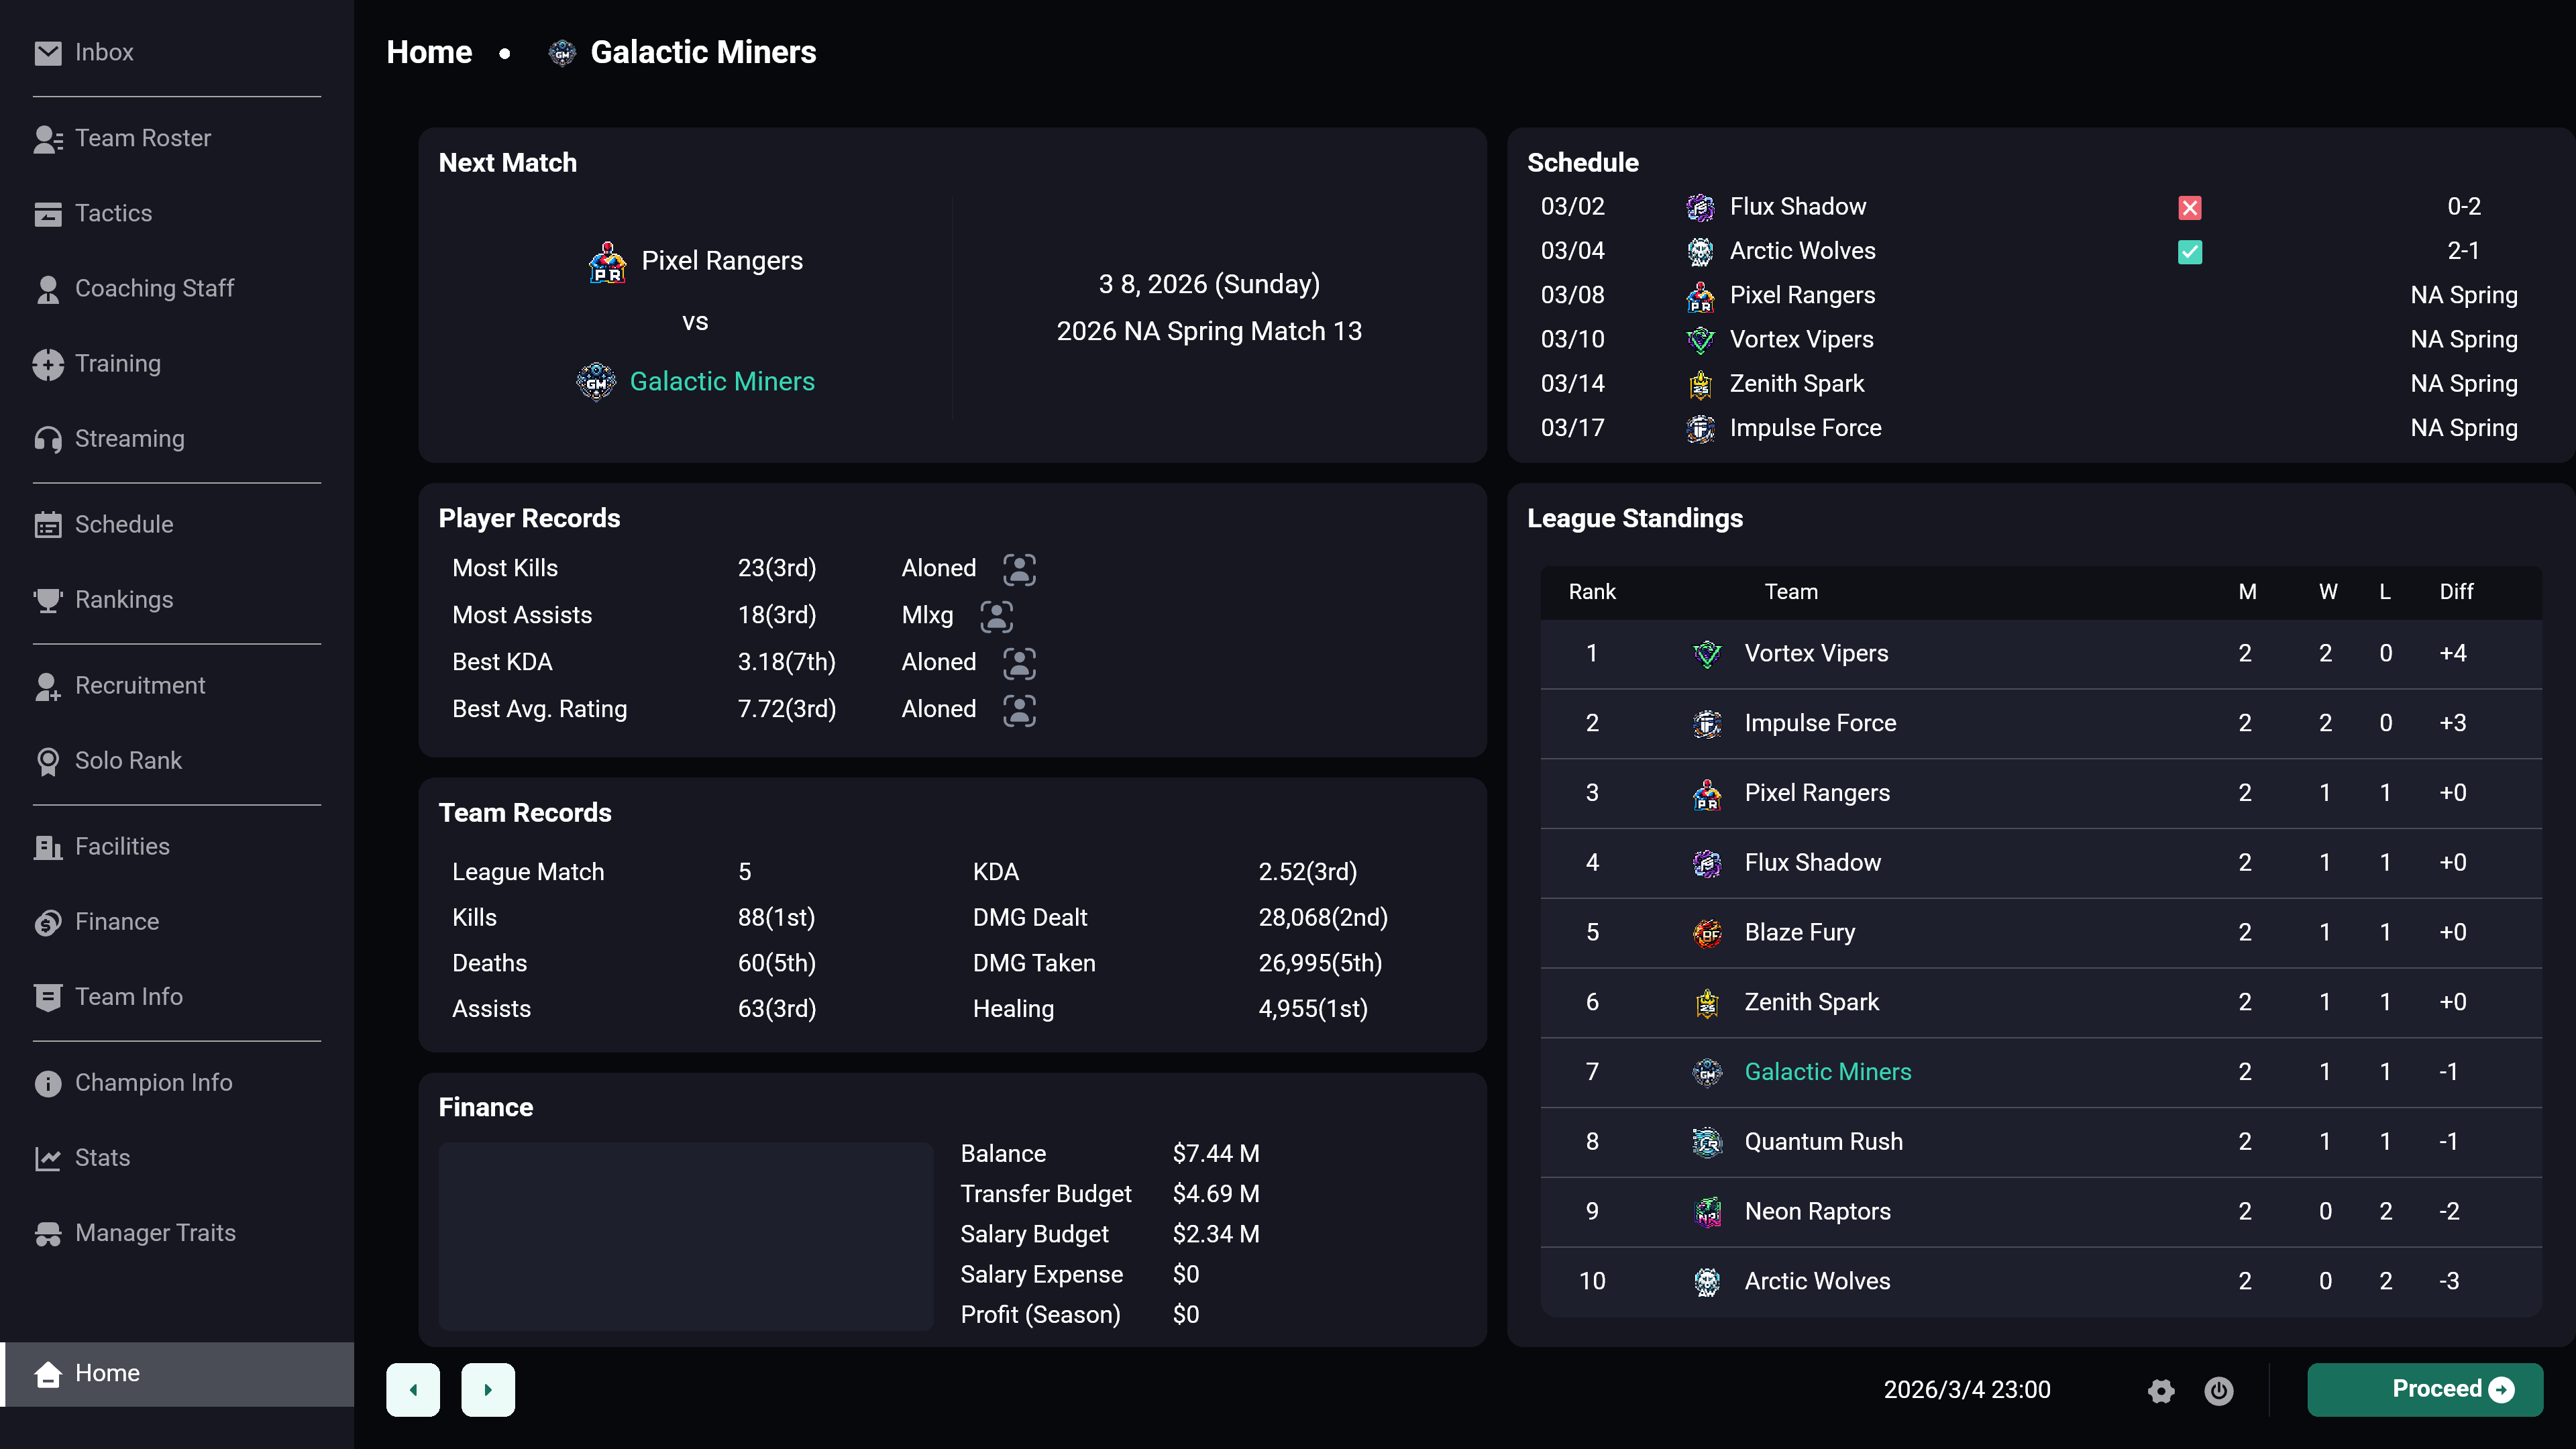Click Vortex Vipers logo in League Standings
This screenshot has height=1449, width=2576.
pos(1707,654)
